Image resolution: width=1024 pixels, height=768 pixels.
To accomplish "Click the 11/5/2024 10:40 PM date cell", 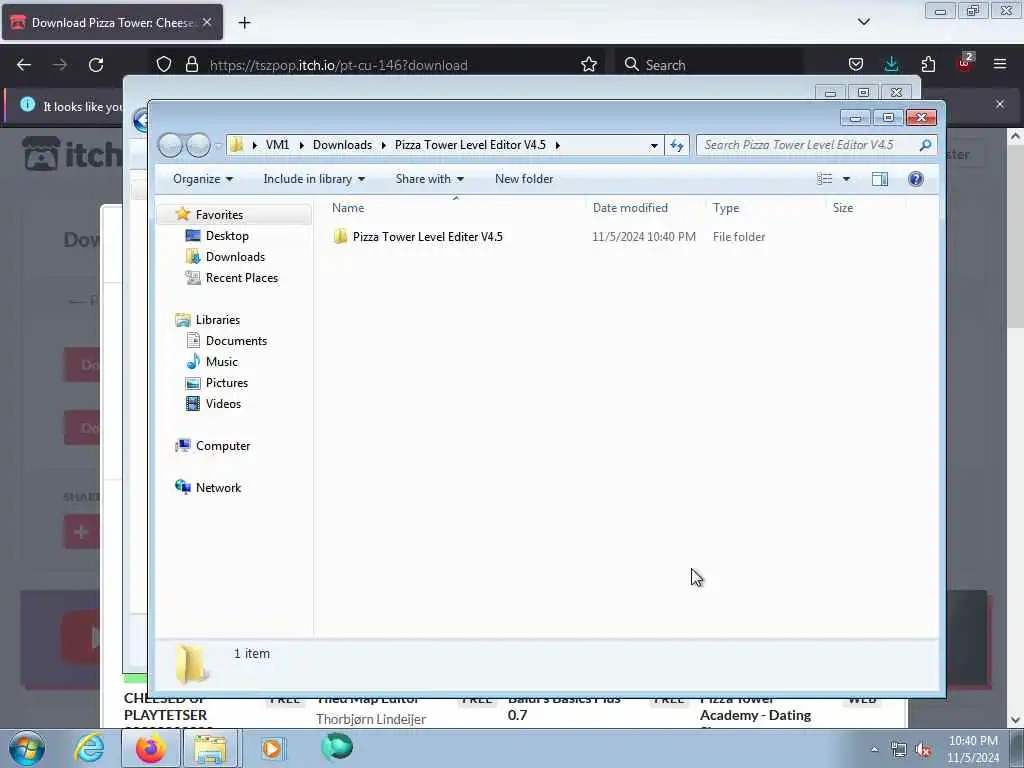I will (x=644, y=237).
